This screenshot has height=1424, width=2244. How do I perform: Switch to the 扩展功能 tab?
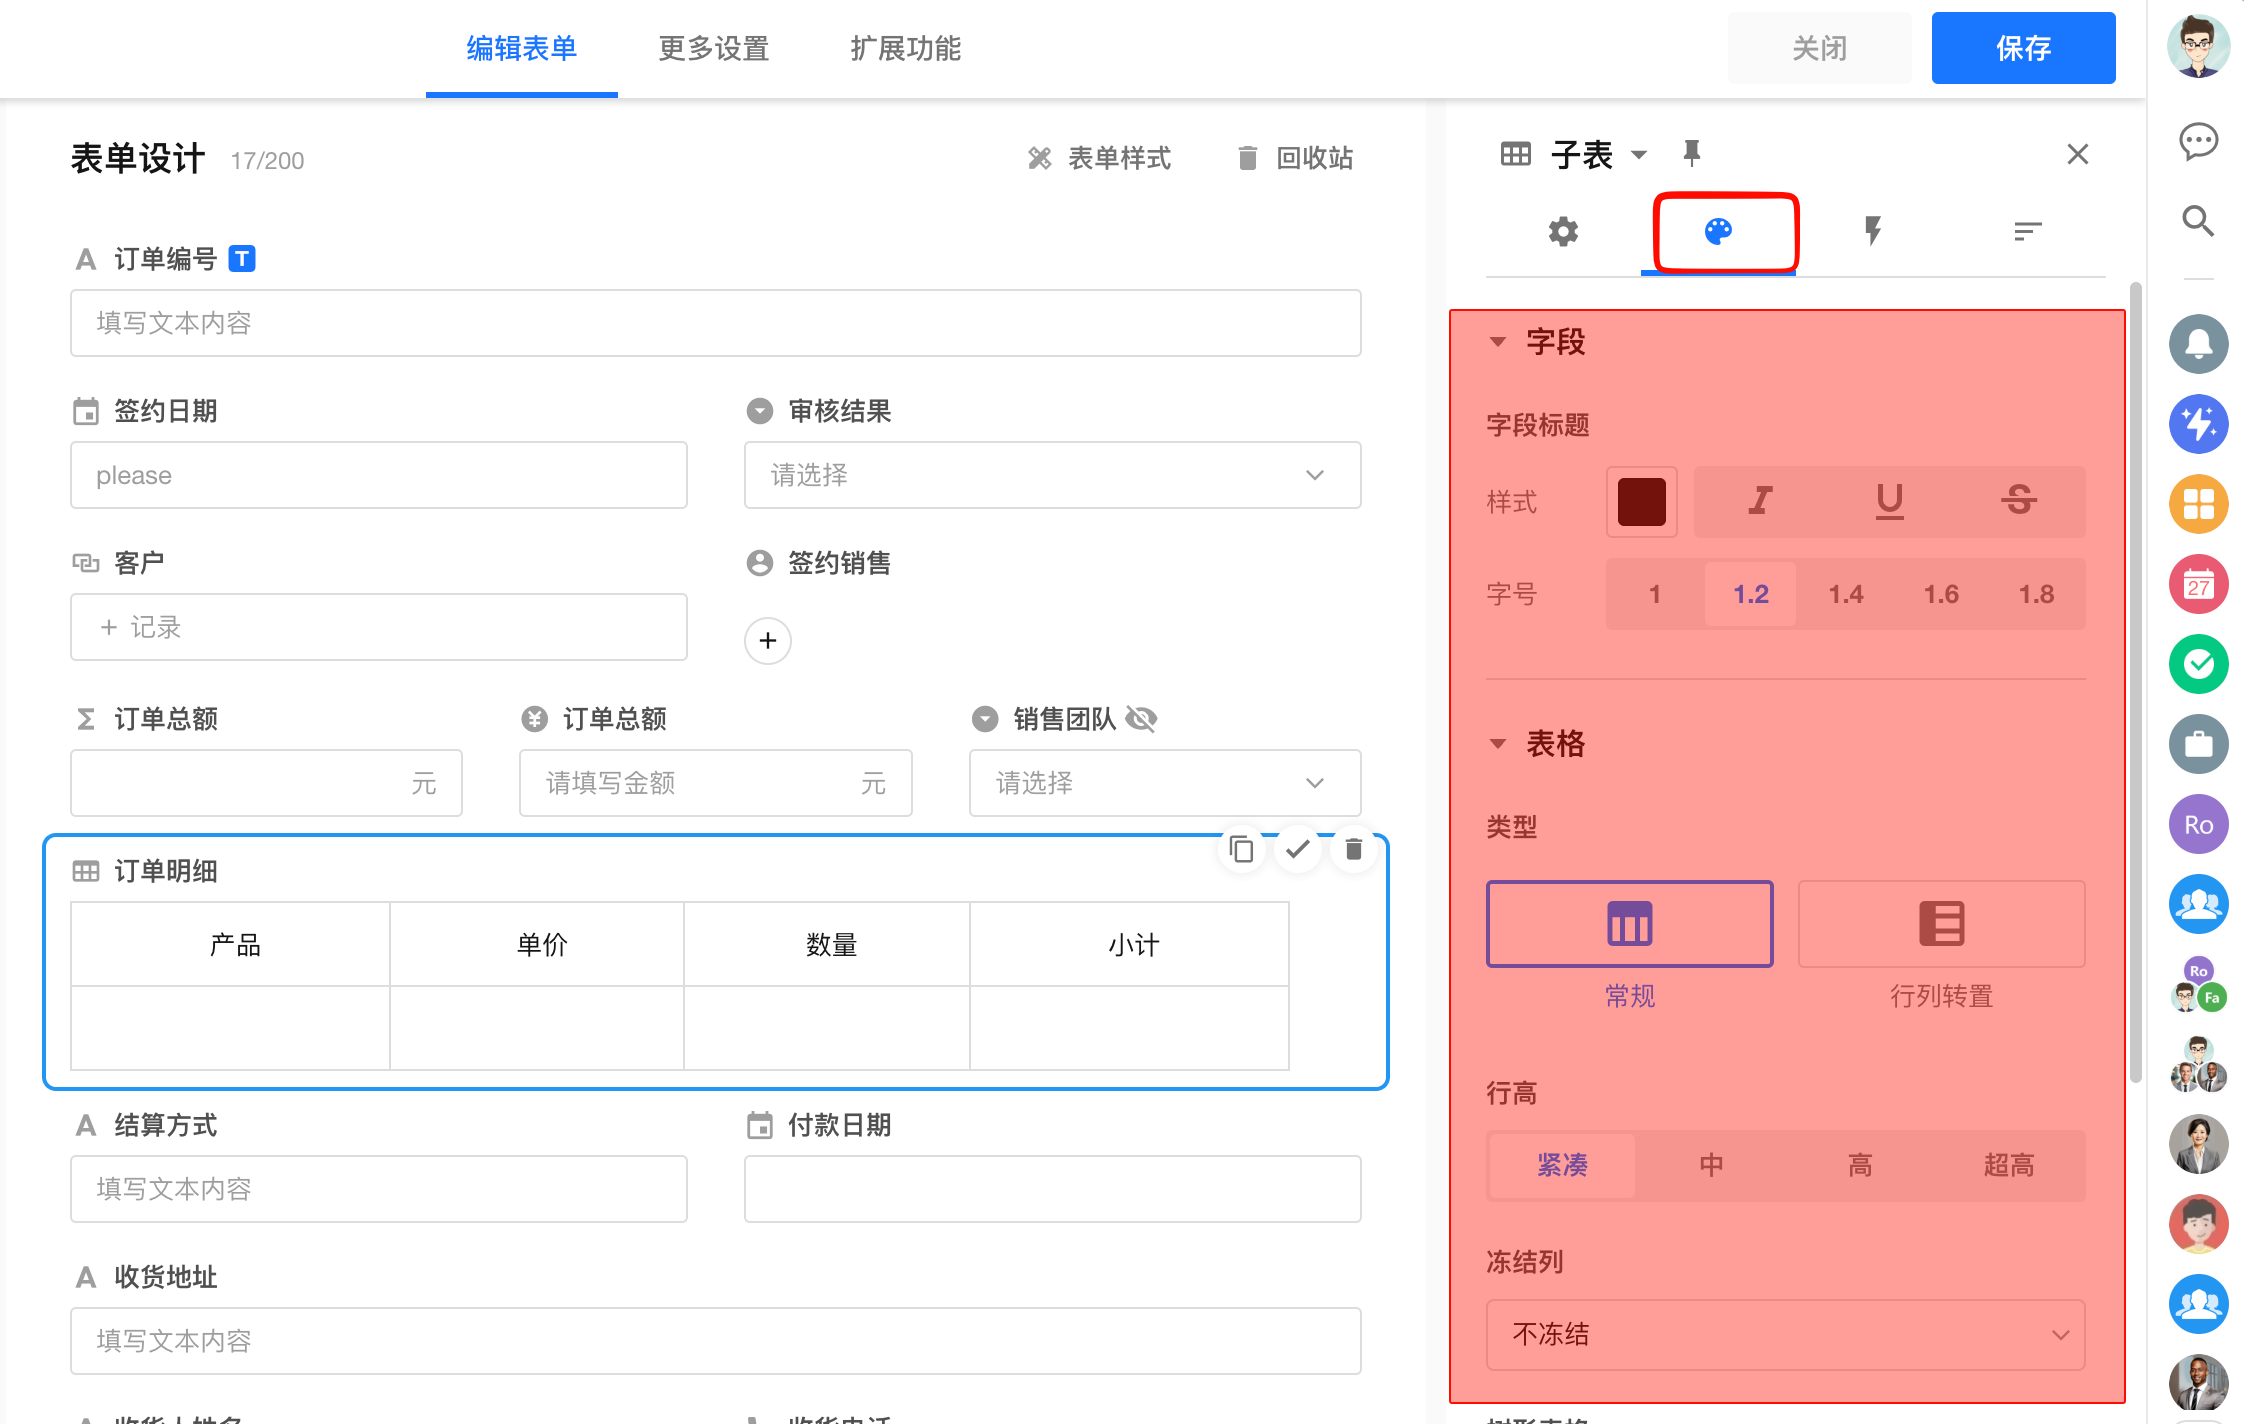pyautogui.click(x=905, y=48)
